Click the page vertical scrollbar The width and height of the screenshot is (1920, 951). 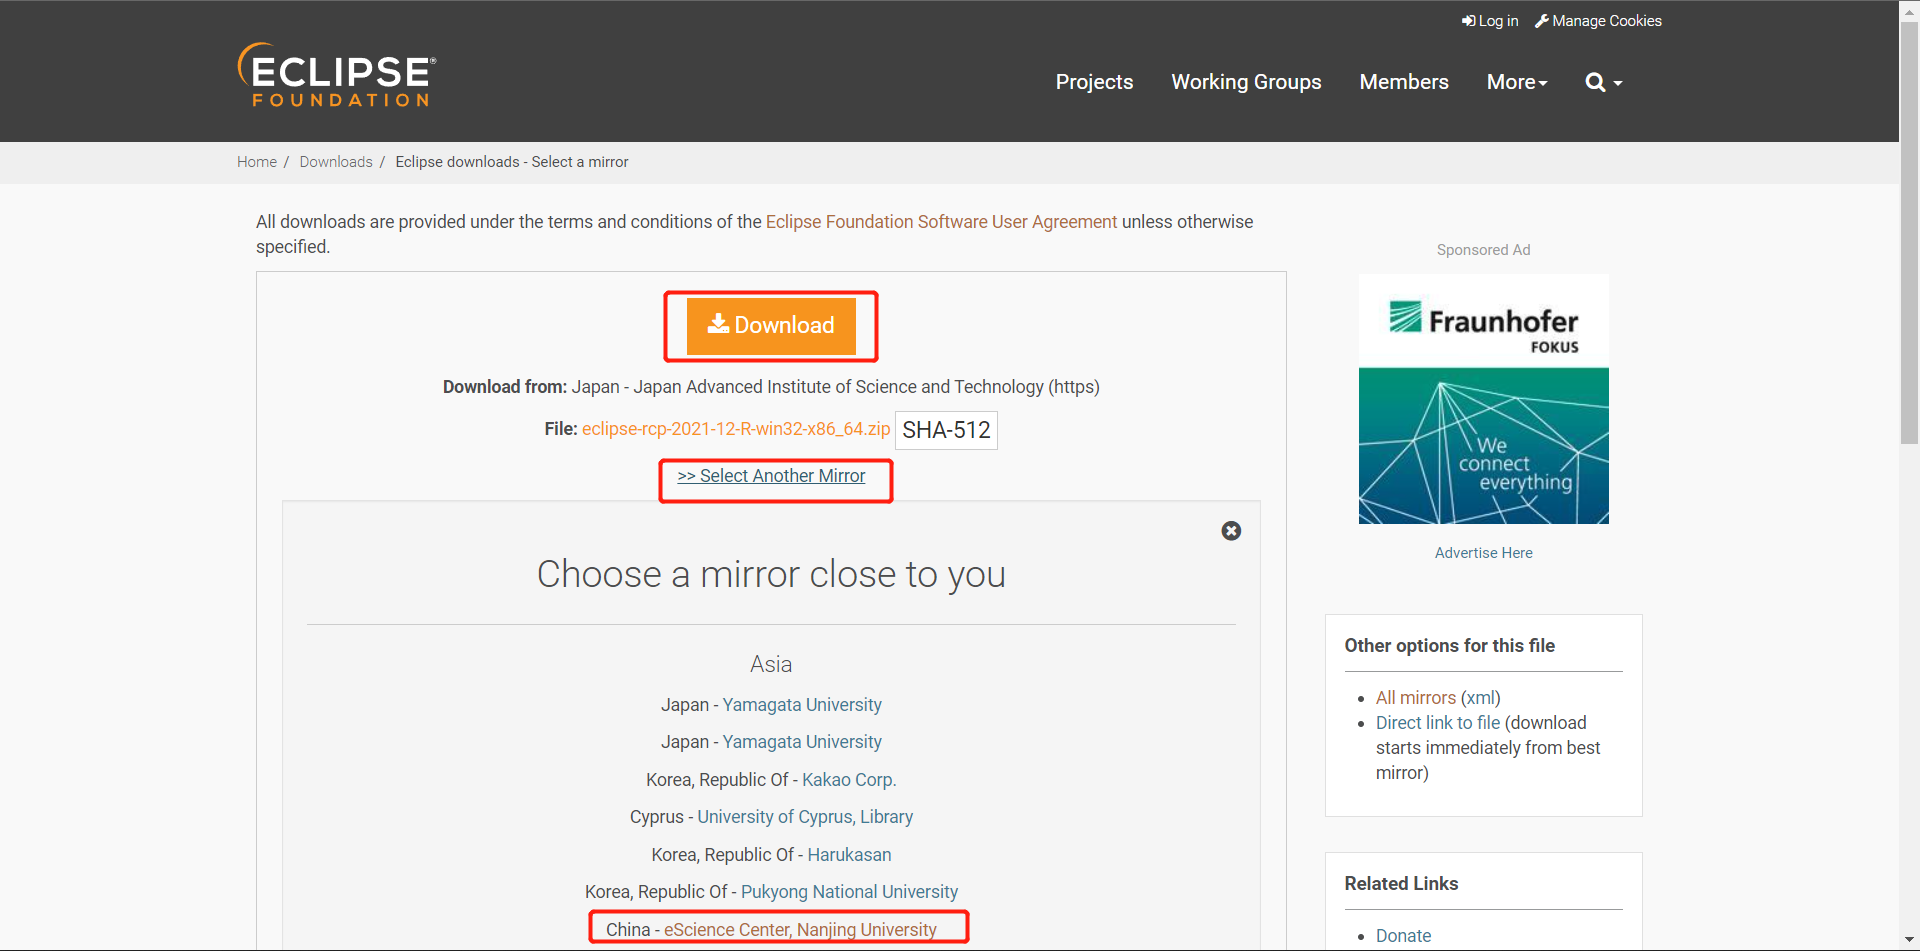coord(1909,232)
